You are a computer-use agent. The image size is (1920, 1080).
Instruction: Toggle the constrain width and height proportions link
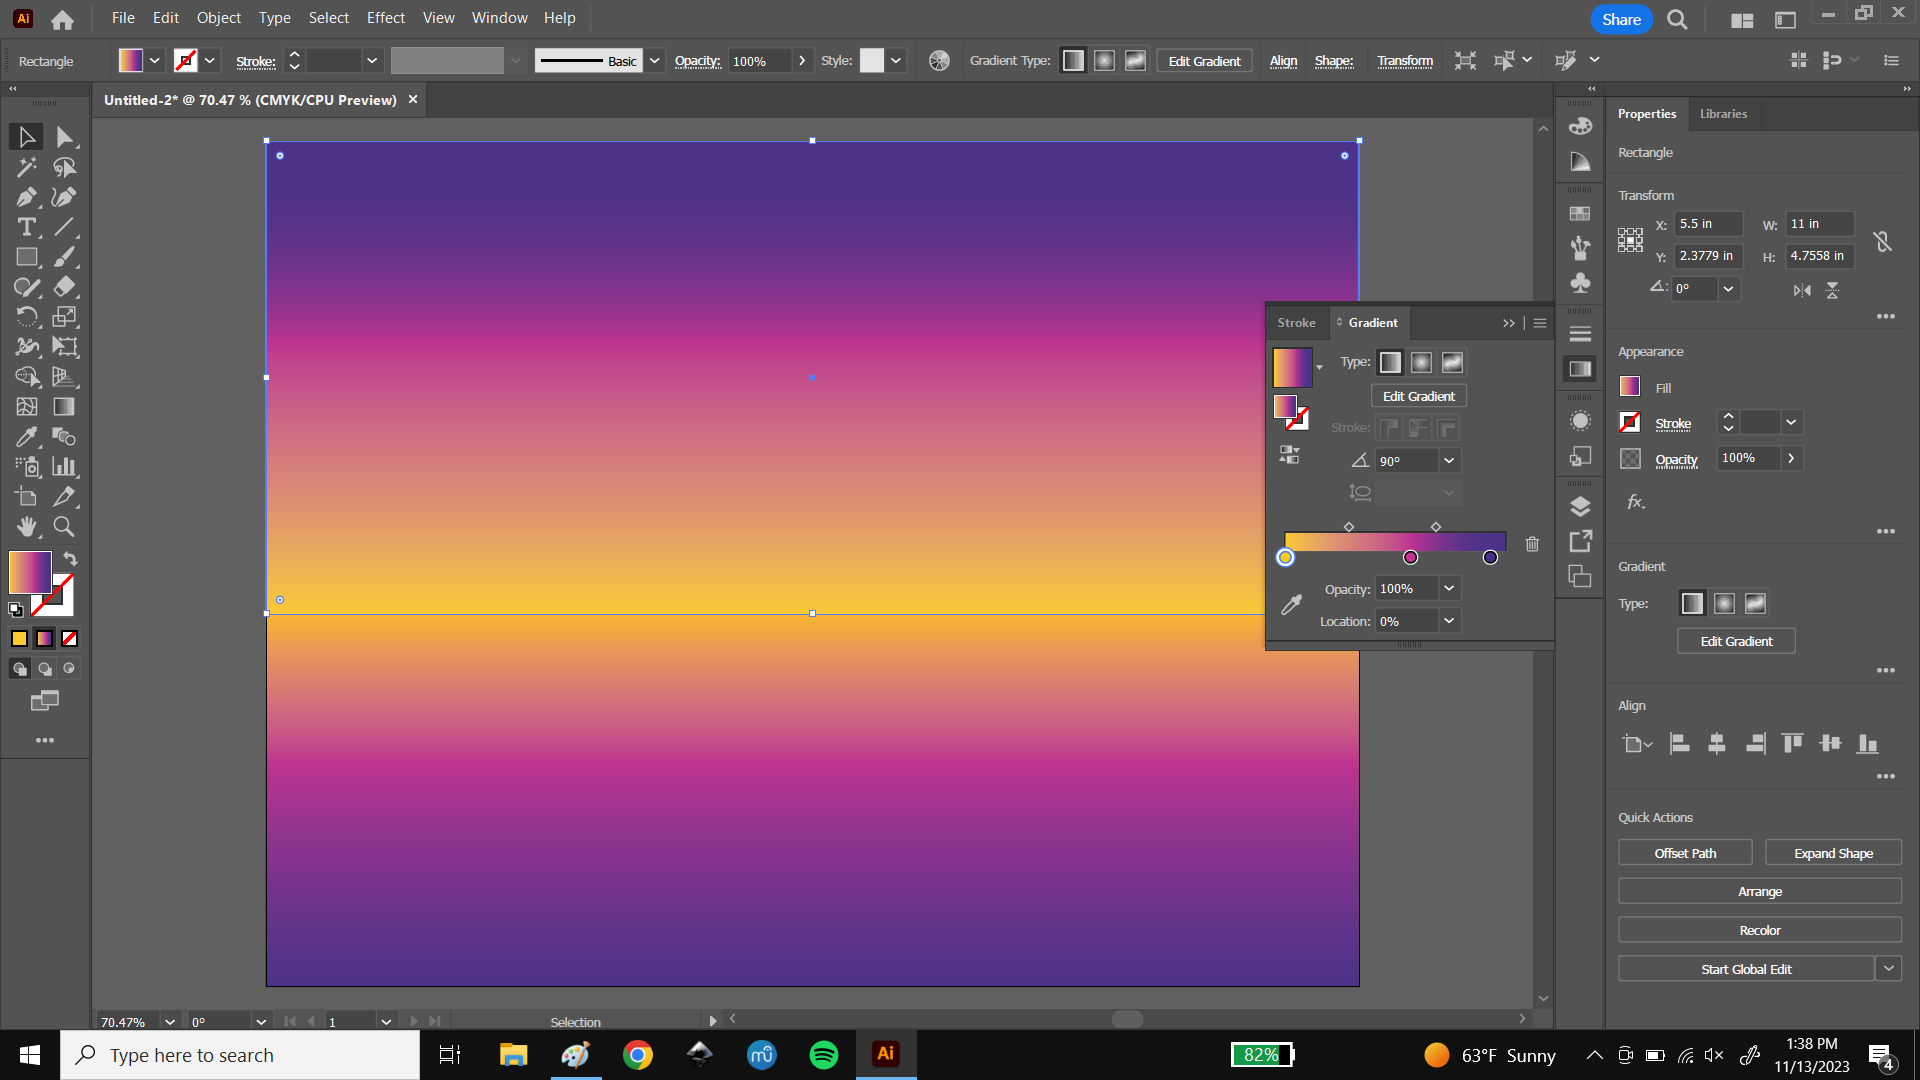click(x=1883, y=240)
